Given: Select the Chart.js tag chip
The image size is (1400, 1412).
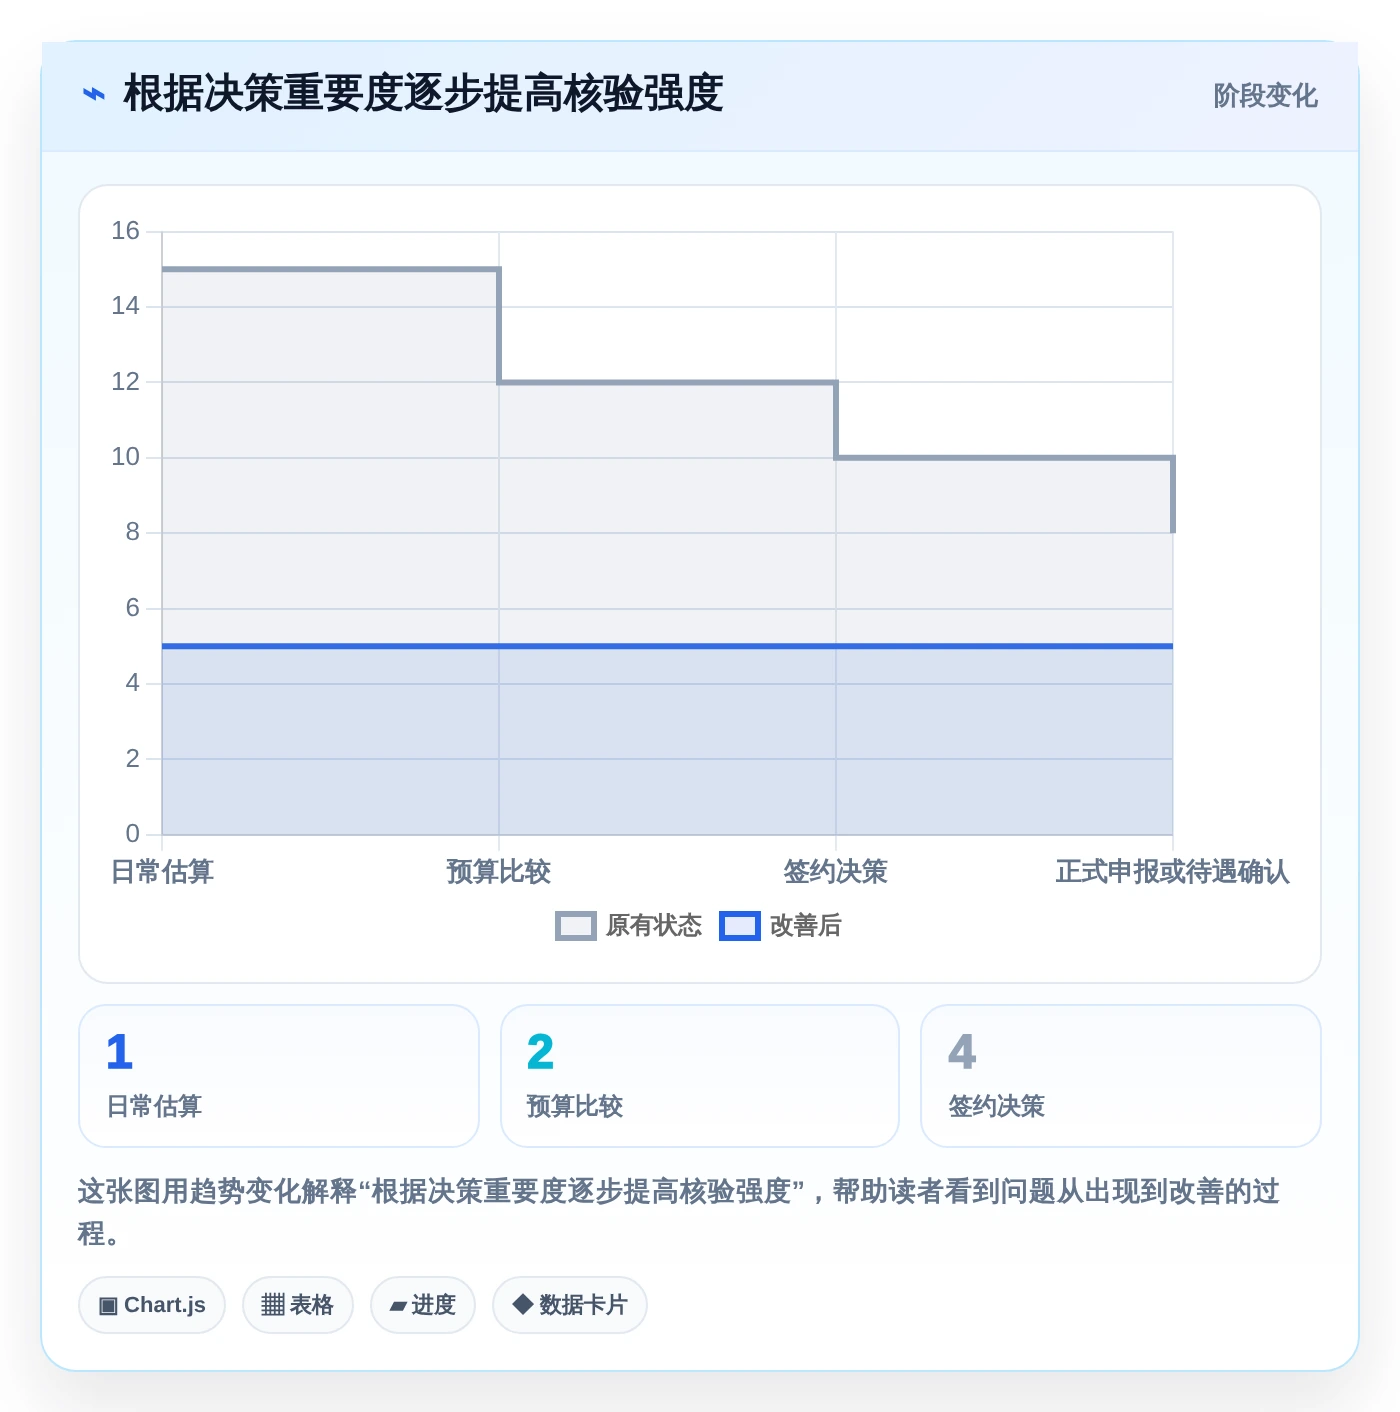Looking at the screenshot, I should pos(152,1305).
